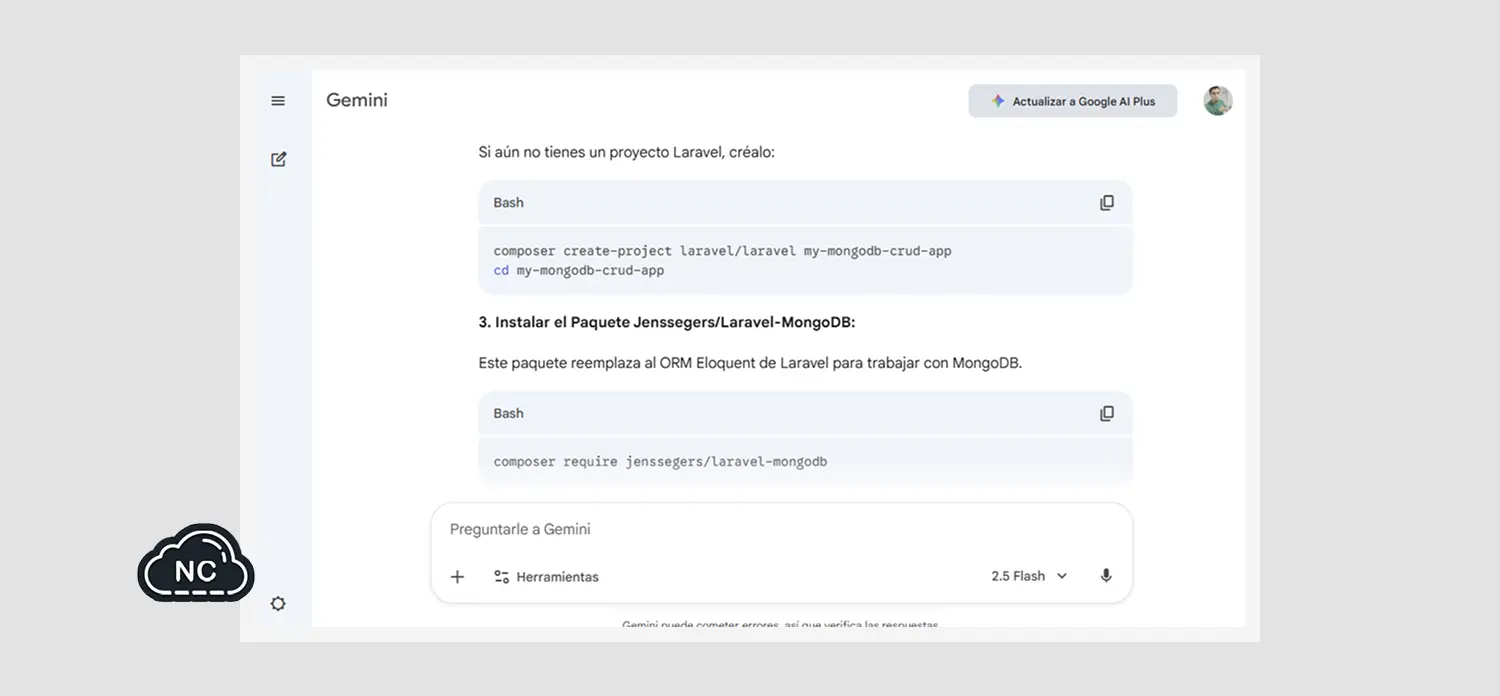Activate the microphone for voice input
This screenshot has height=696, width=1500.
click(x=1105, y=576)
